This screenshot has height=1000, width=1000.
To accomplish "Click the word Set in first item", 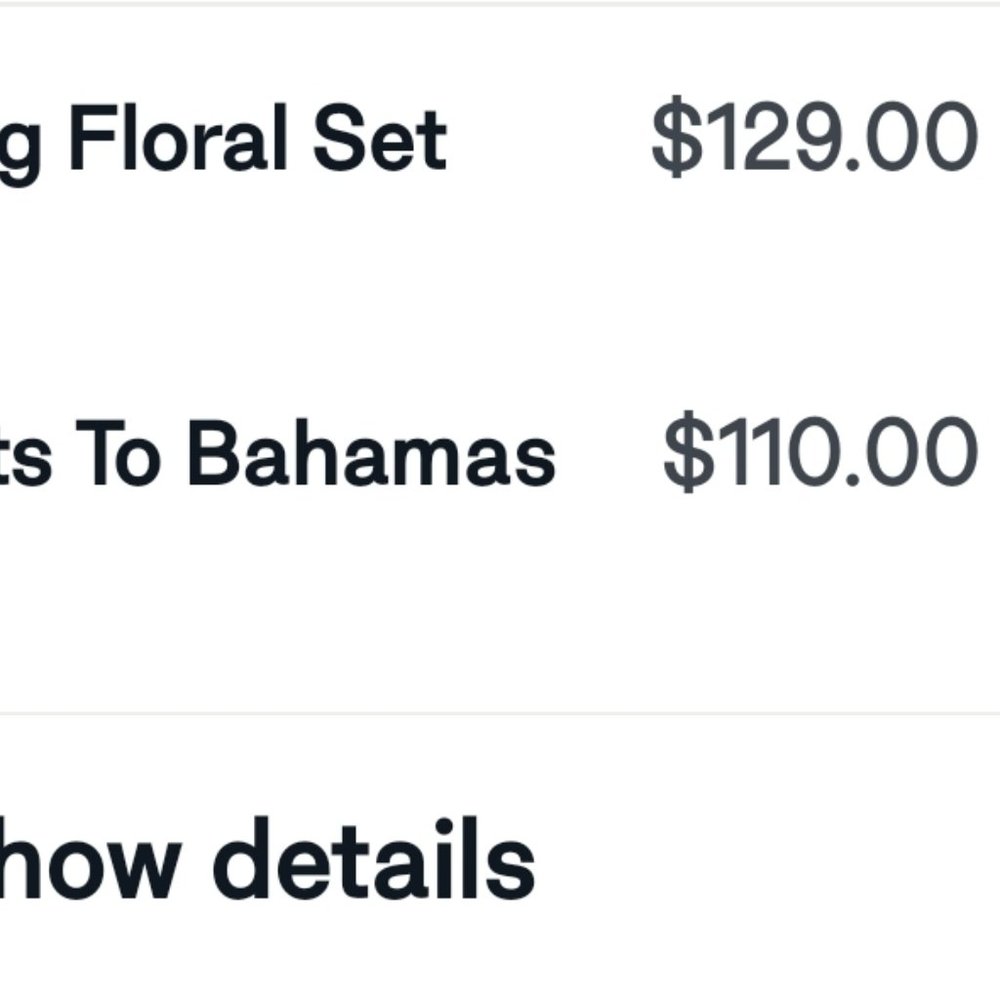I will coord(380,140).
